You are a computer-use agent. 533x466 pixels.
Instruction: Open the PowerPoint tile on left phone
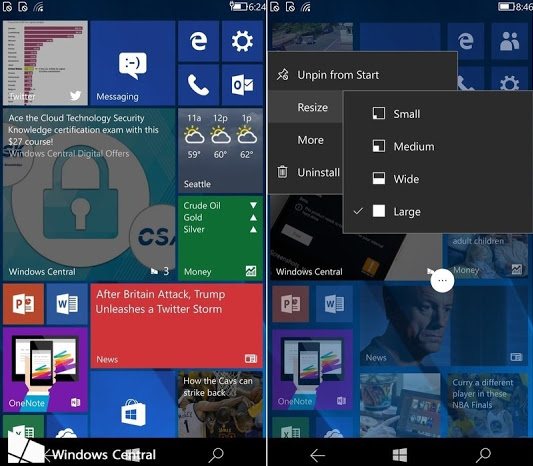tap(23, 304)
